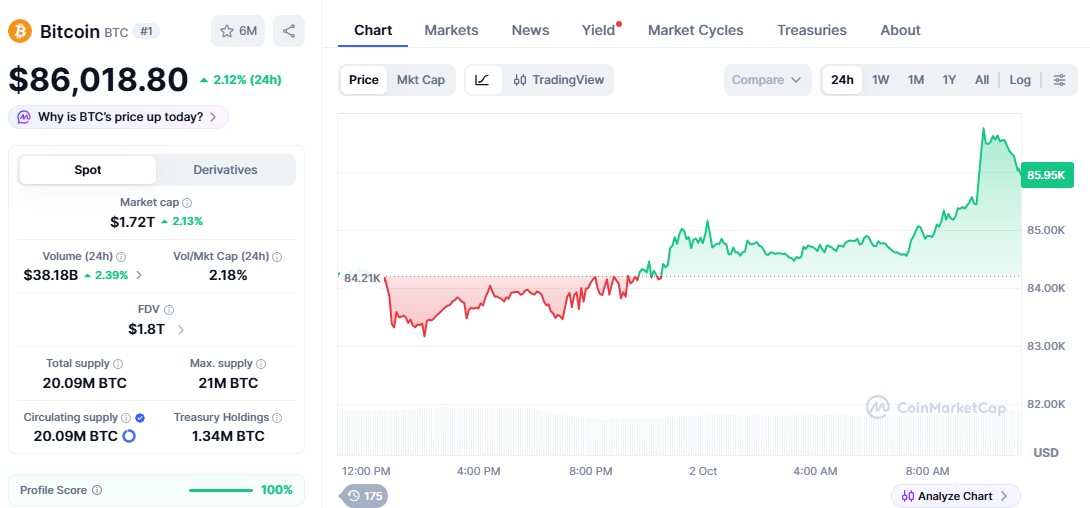
Task: Click "Why is BTC's price up today?" text
Action: pos(120,117)
